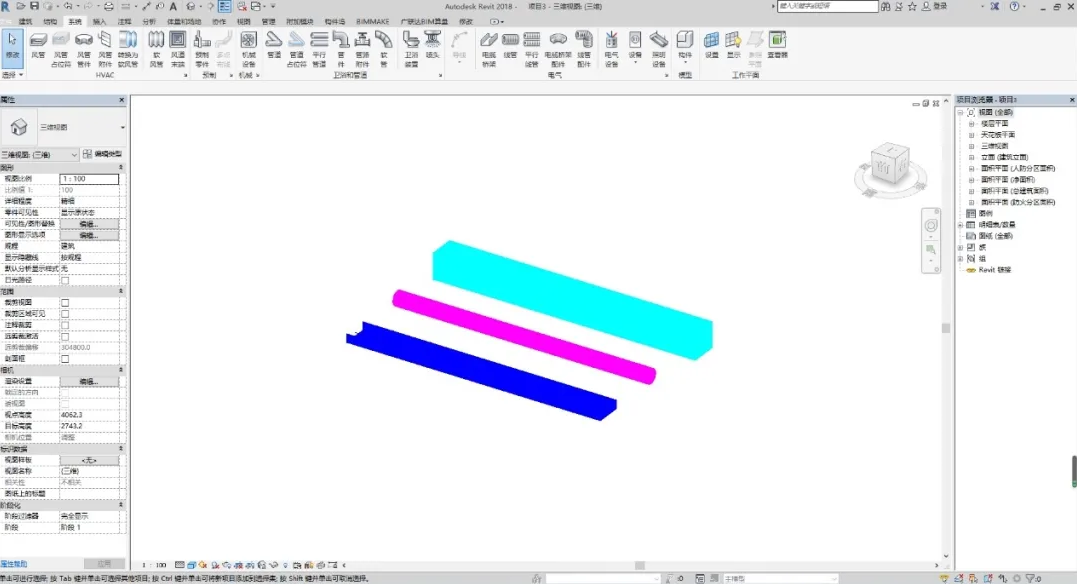Expand the 明细表/数量 tree node
This screenshot has width=1077, height=584.
(x=961, y=225)
